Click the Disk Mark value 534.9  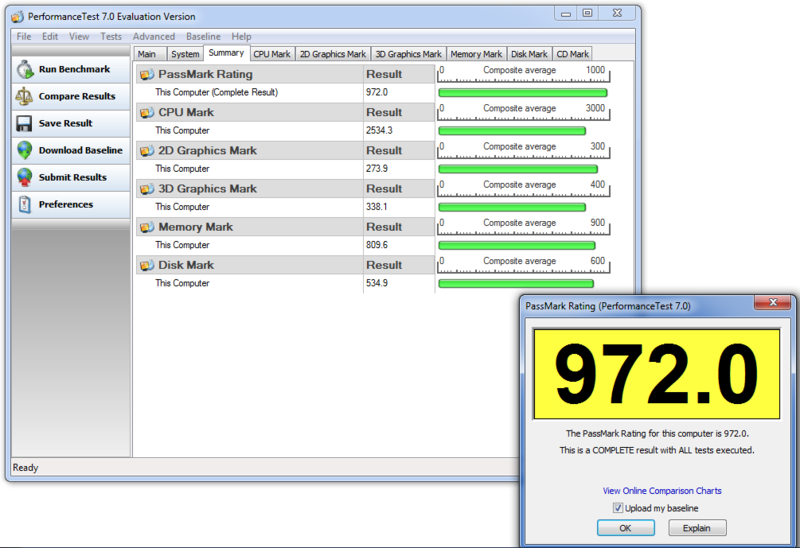377,283
